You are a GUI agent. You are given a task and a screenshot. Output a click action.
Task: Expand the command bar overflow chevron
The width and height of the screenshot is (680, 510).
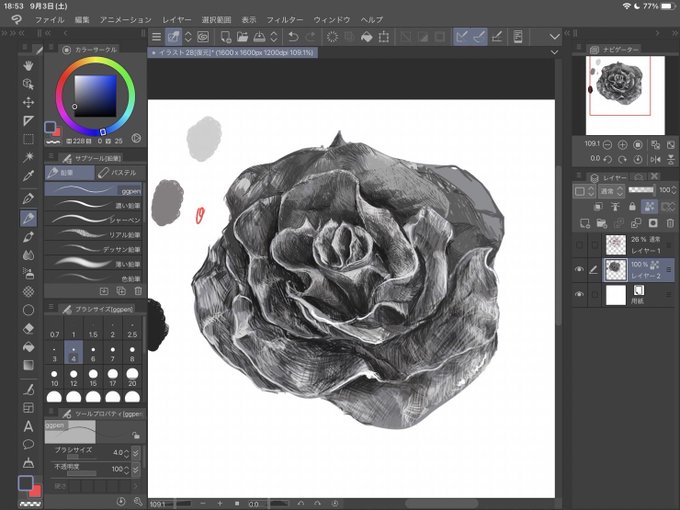(554, 37)
